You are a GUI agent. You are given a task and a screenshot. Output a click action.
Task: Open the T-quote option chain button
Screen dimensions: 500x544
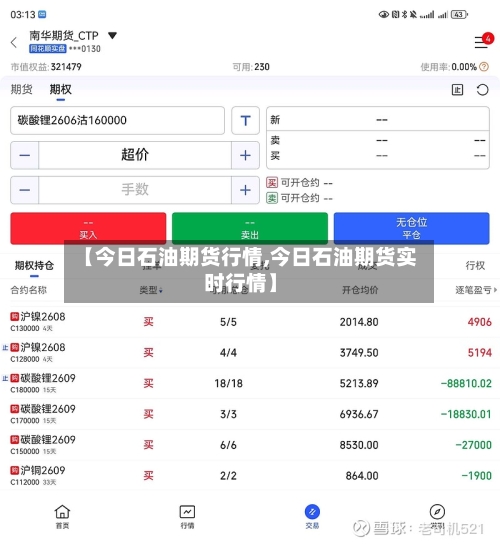pos(246,120)
